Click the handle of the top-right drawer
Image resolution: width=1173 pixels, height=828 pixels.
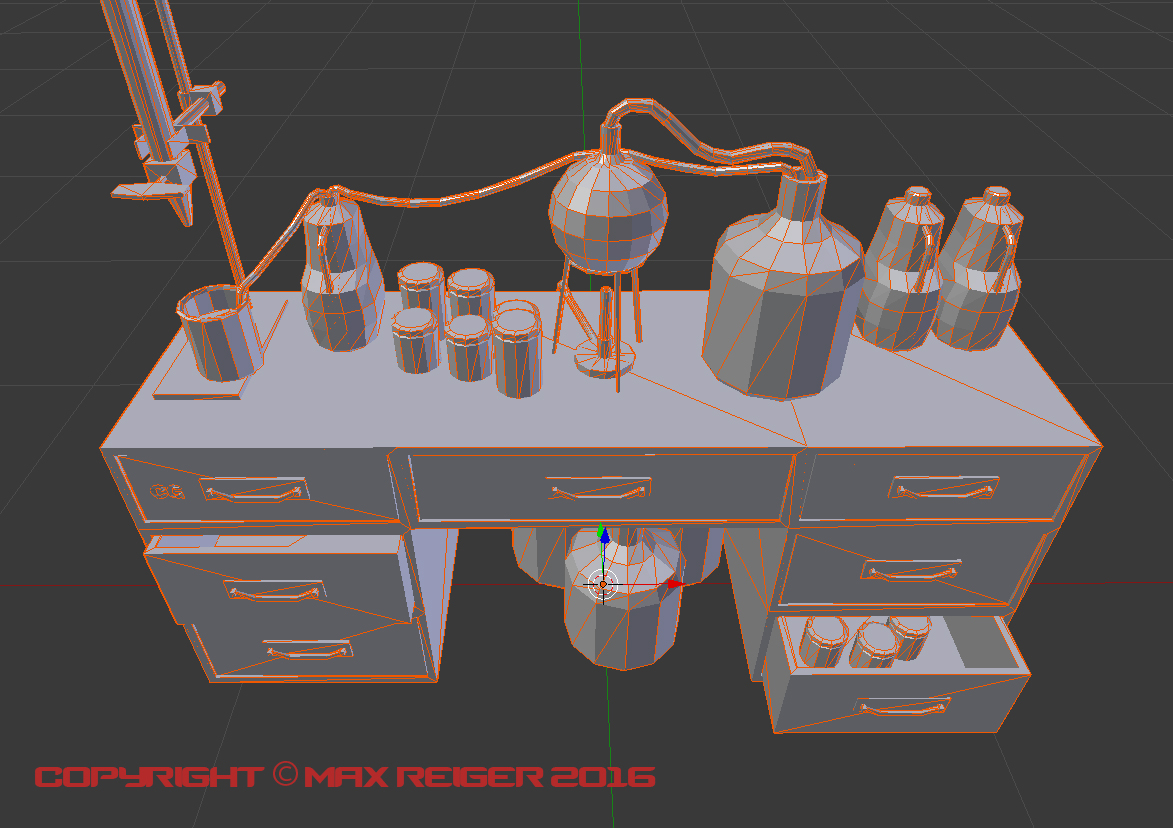click(944, 488)
